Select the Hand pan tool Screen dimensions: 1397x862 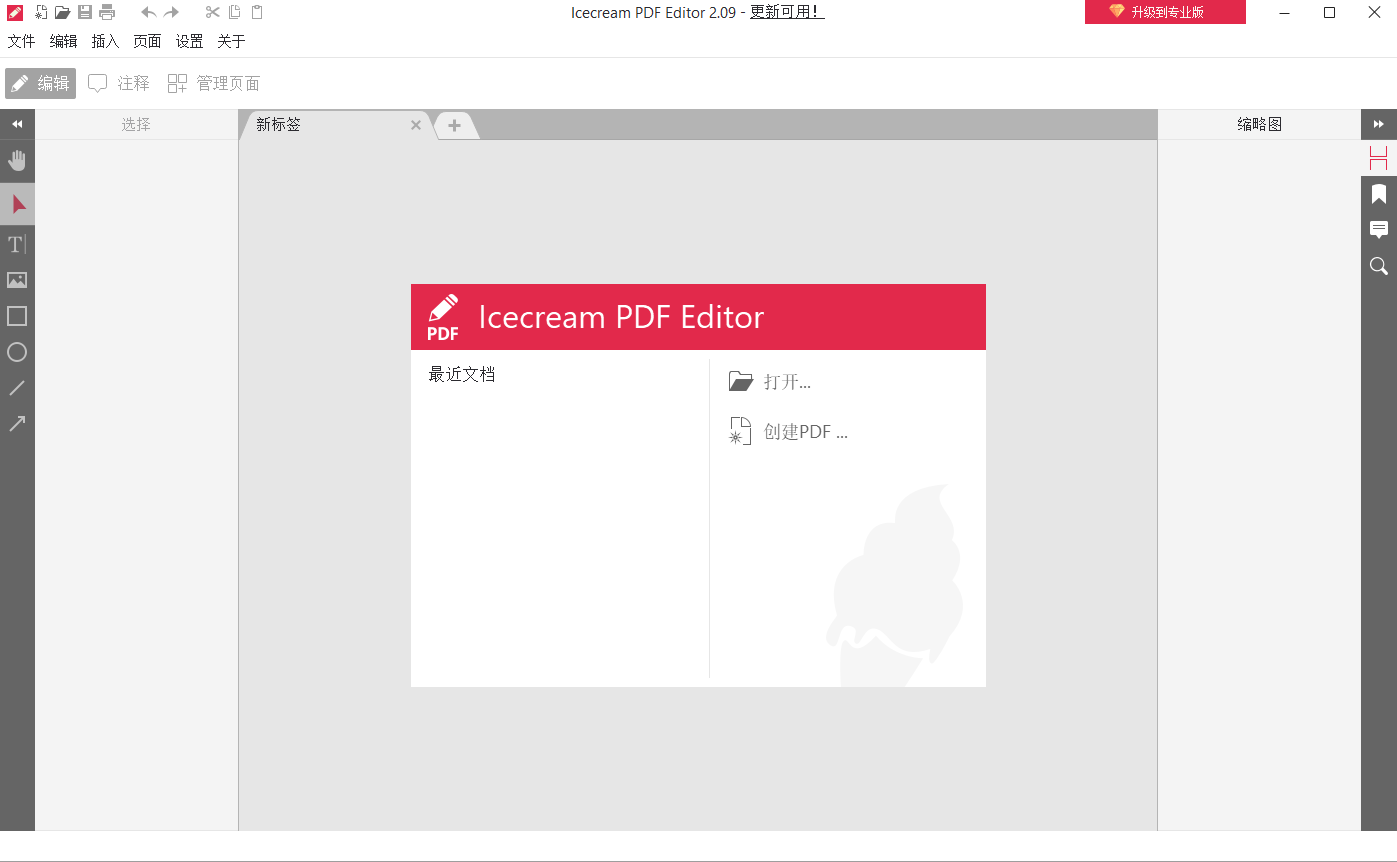(17, 161)
